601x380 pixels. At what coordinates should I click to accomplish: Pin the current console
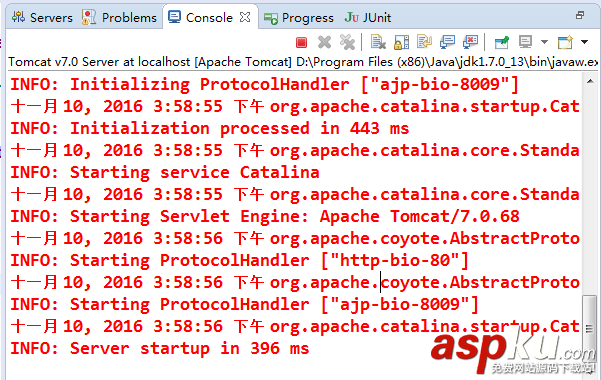502,42
